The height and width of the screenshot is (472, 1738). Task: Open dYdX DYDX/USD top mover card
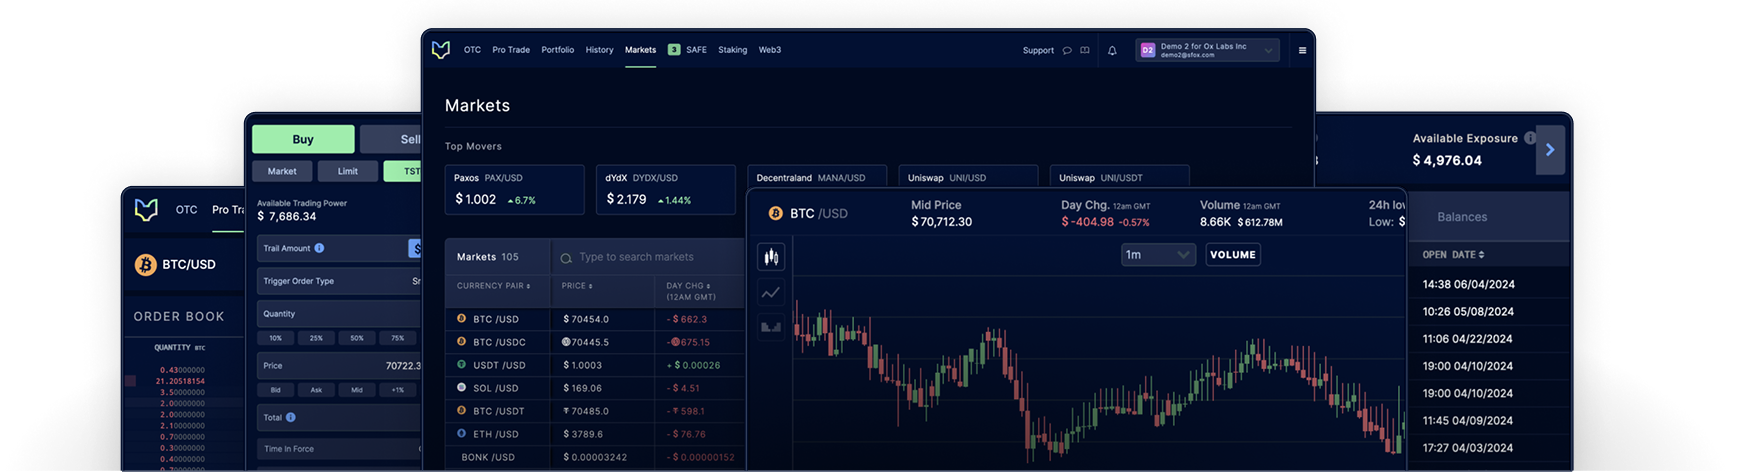666,189
